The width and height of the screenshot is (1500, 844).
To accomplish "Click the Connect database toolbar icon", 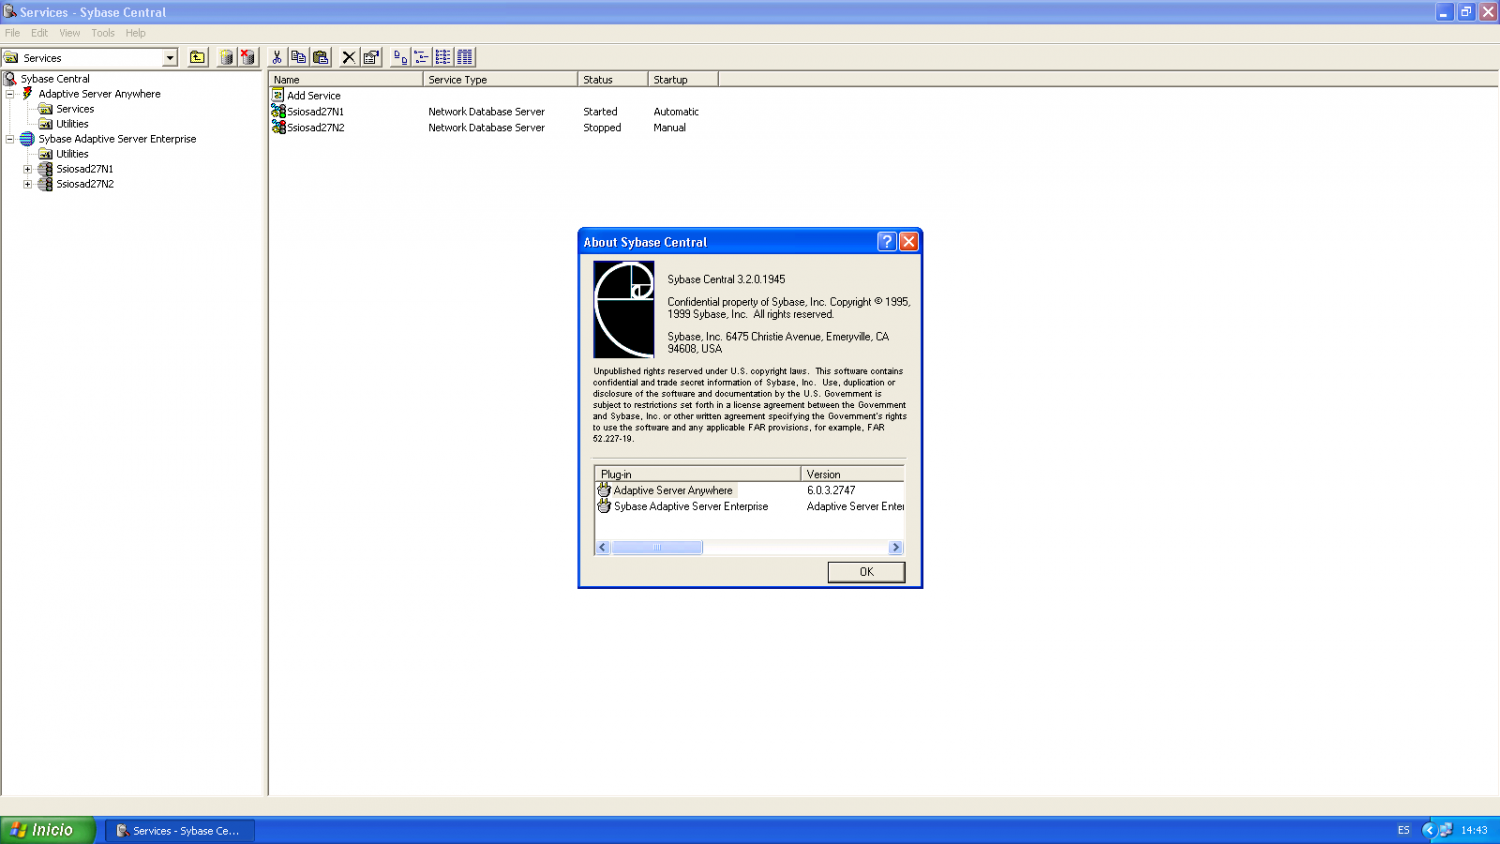I will (226, 57).
